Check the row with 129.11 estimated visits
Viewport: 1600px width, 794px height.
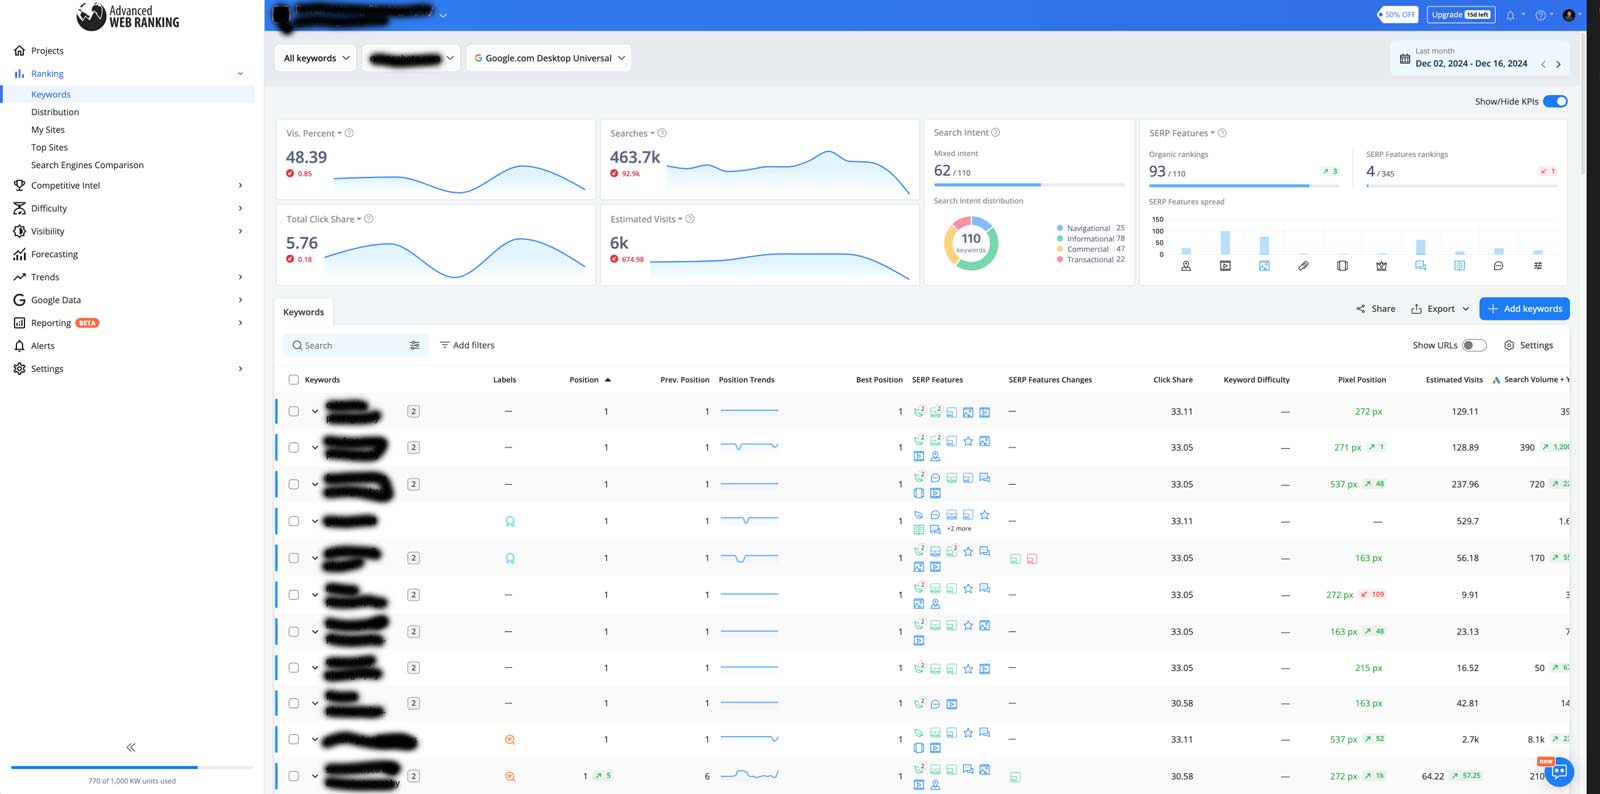(293, 411)
